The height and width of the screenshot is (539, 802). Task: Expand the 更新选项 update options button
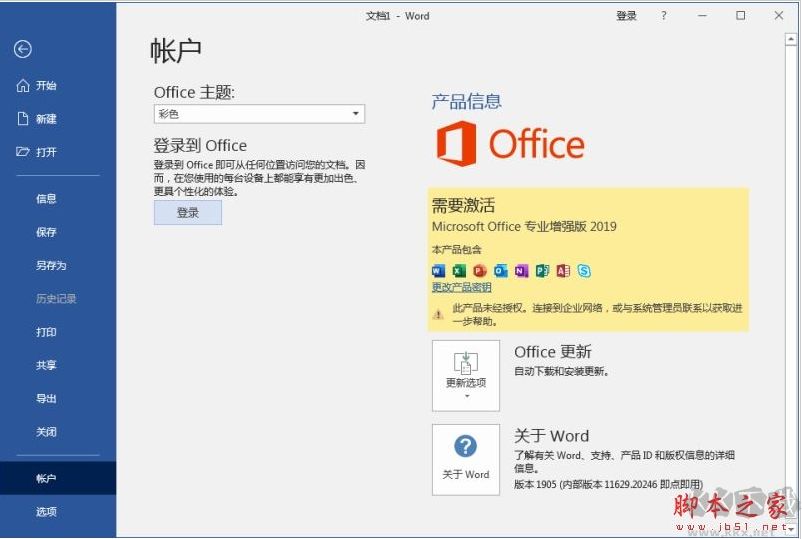pos(466,376)
